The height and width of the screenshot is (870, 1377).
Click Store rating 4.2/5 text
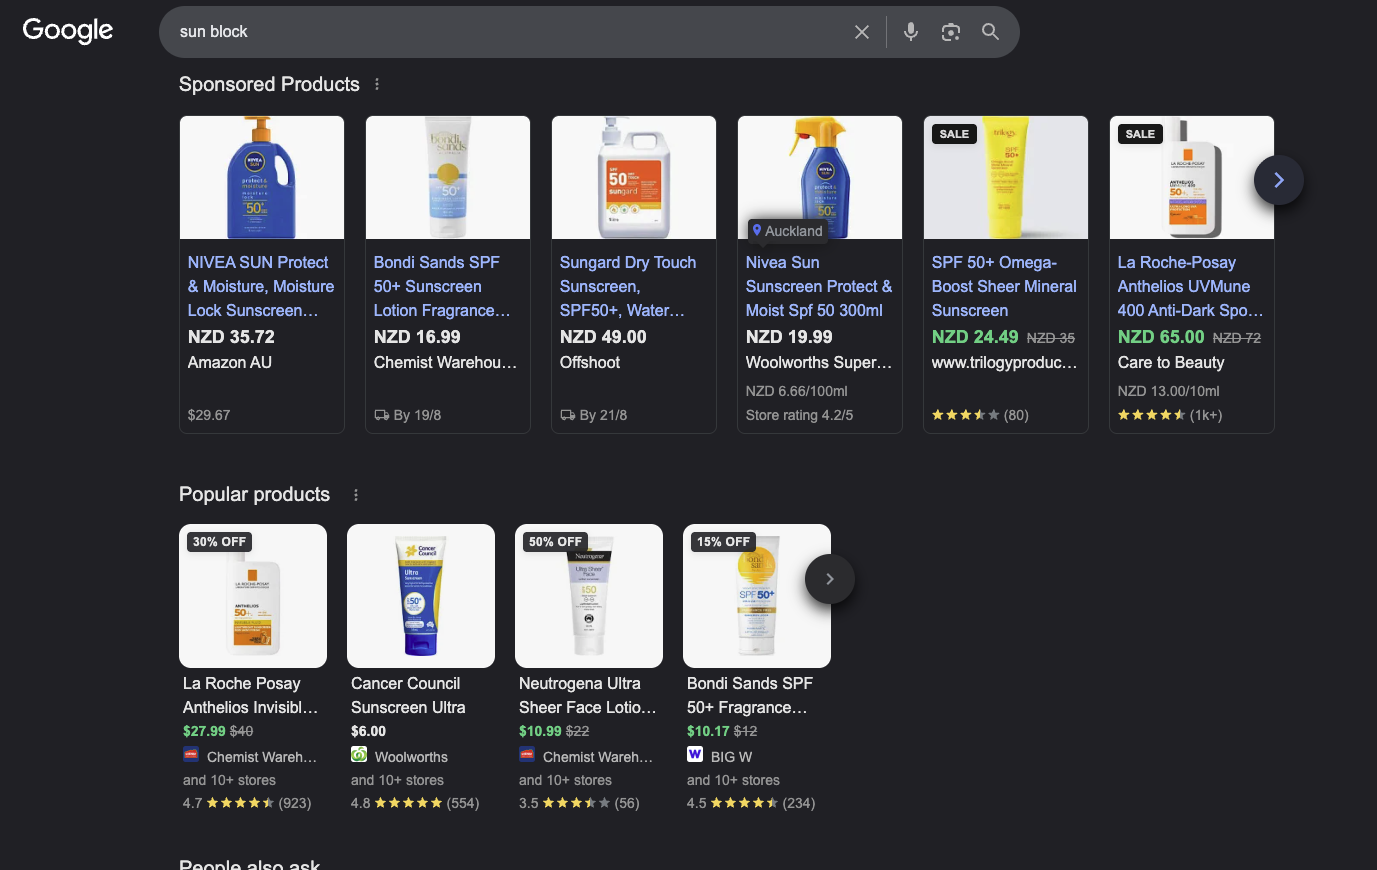coord(800,415)
